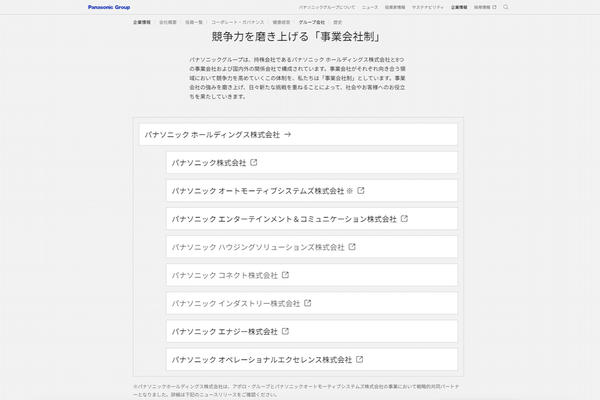Click arrow icon beside ホールディングス株式会社
Viewport: 600px width, 400px height.
pos(288,134)
